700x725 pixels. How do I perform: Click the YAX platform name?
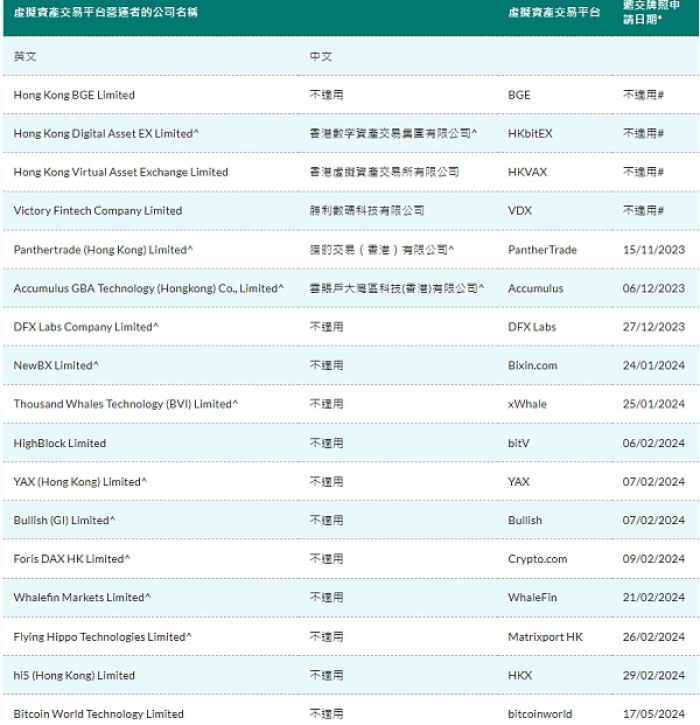(x=519, y=482)
